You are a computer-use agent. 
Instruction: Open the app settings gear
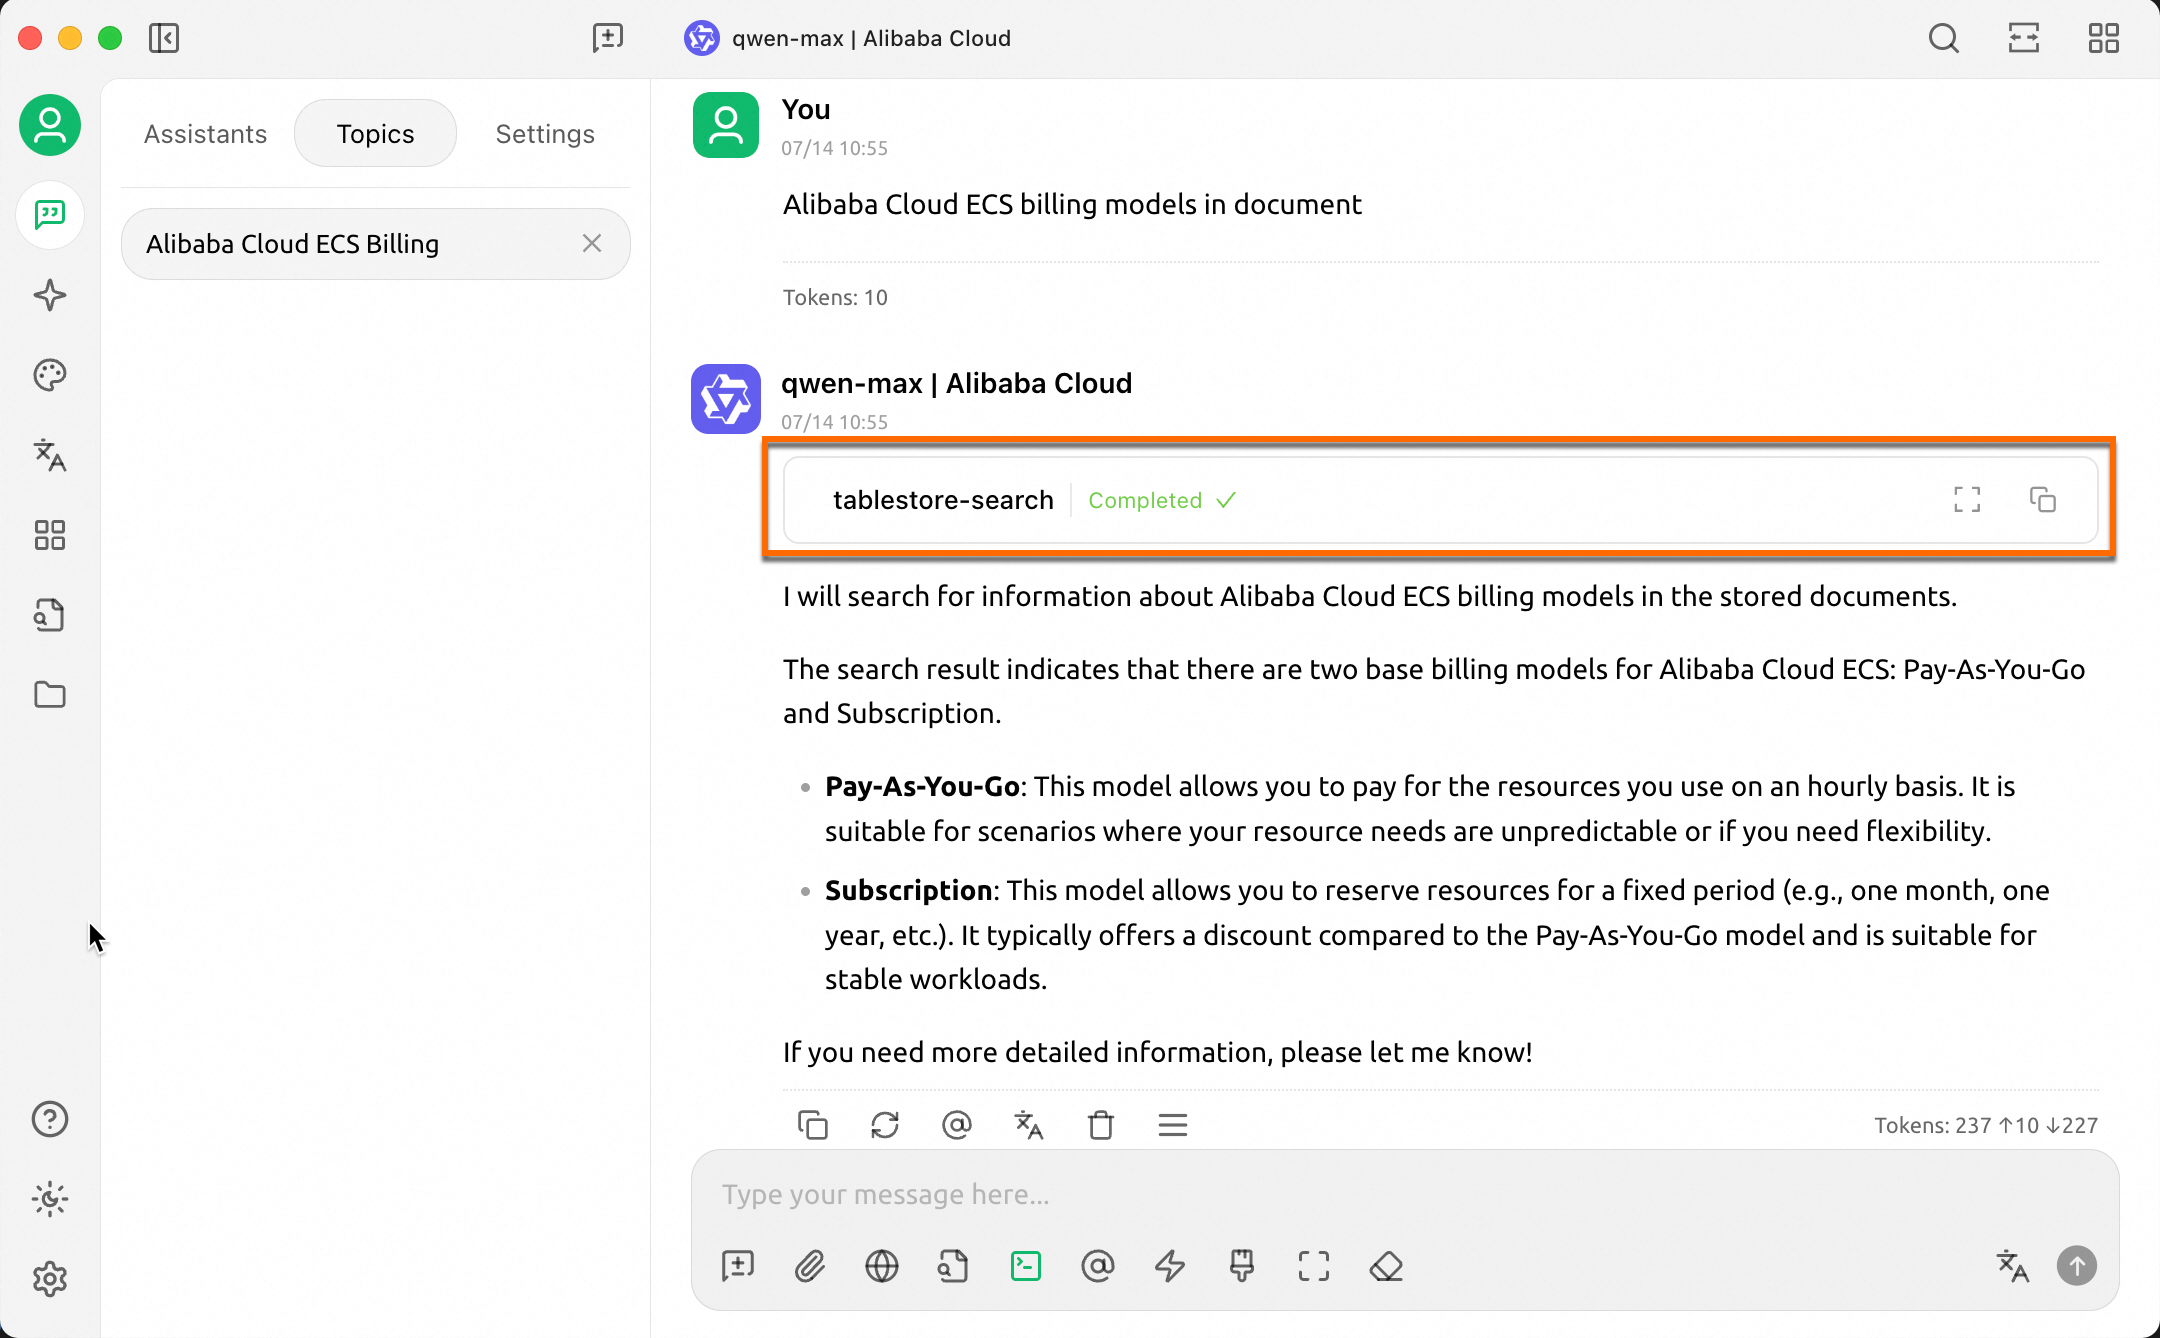point(50,1279)
